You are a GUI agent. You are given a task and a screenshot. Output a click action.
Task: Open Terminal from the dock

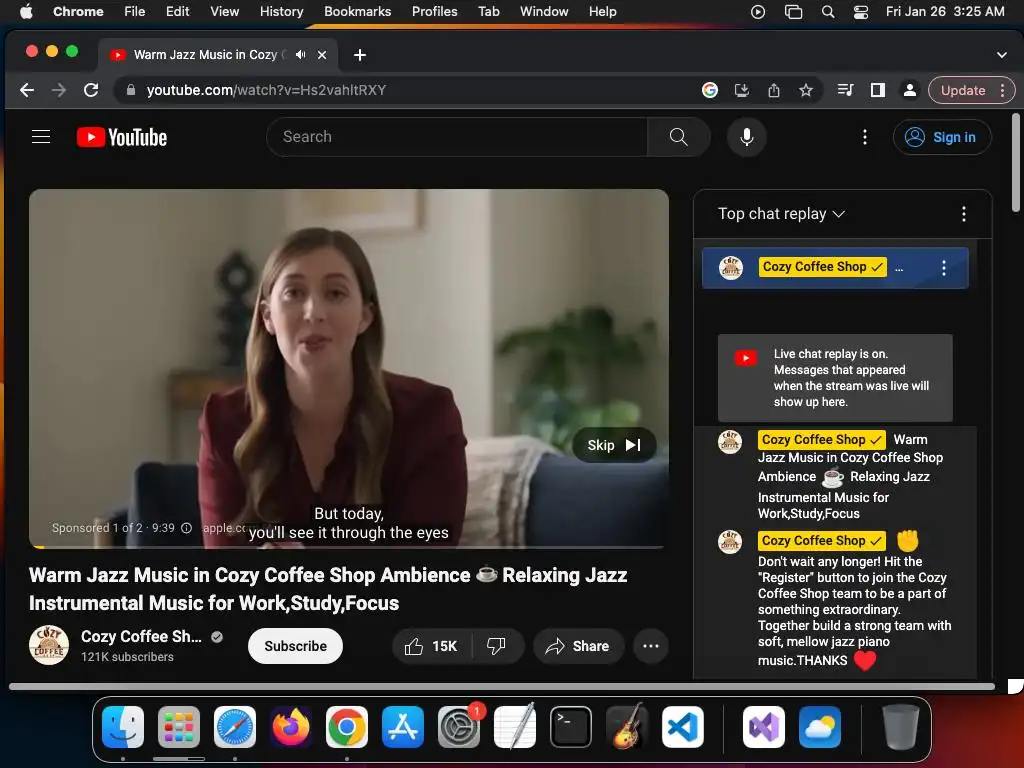click(570, 727)
